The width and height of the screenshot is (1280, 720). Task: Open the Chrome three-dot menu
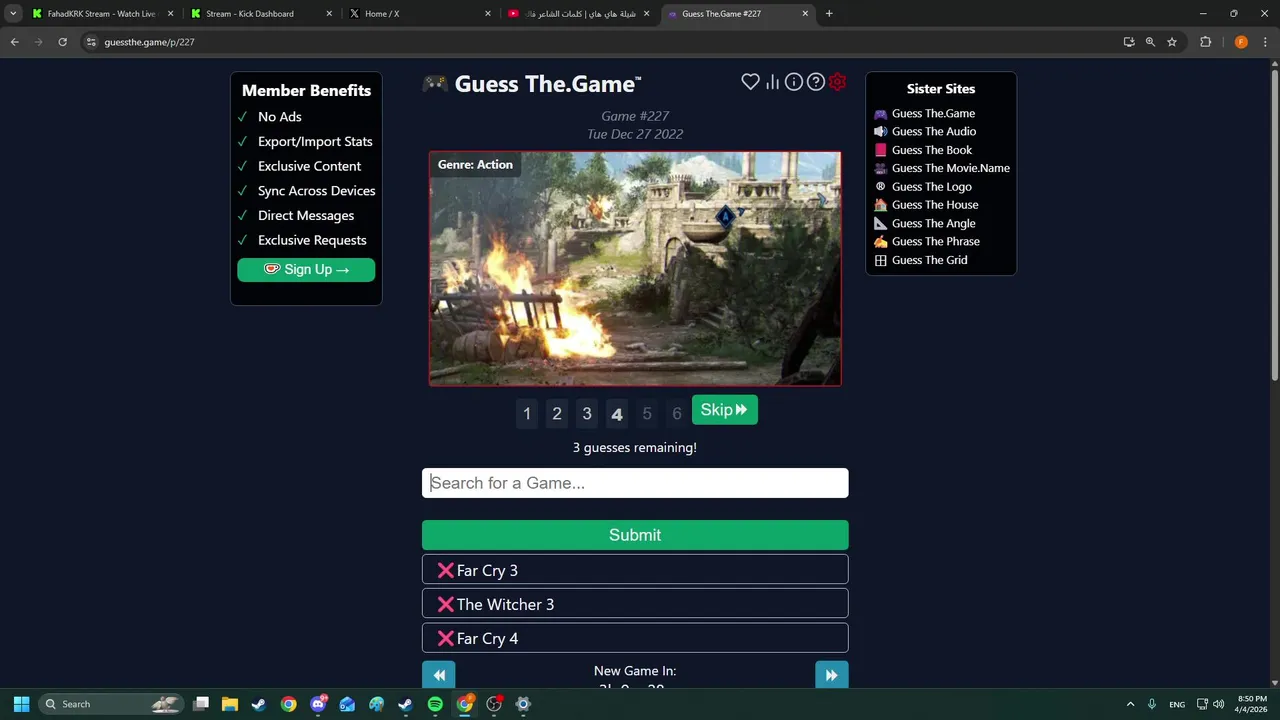point(1265,42)
